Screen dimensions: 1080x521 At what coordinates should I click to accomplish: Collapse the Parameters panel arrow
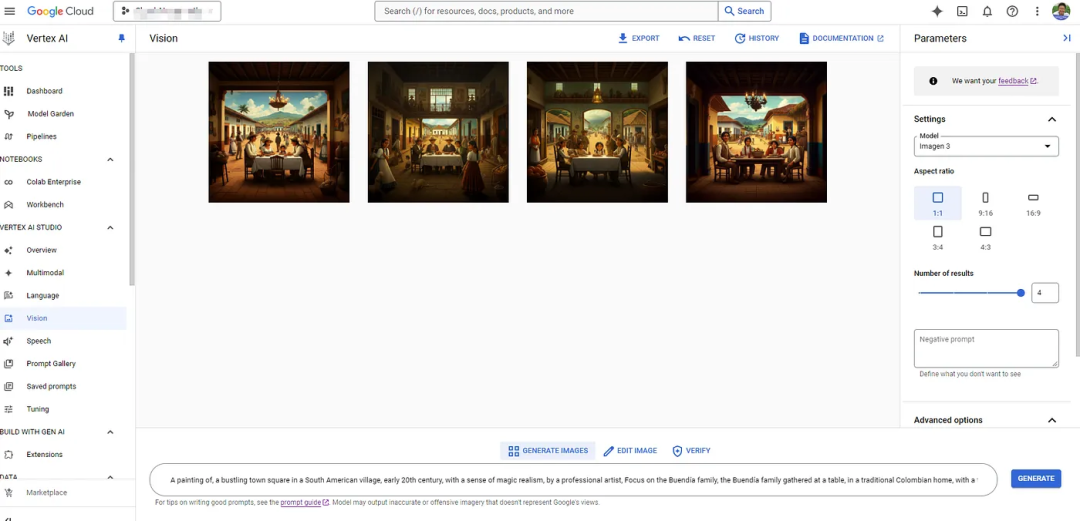1067,39
